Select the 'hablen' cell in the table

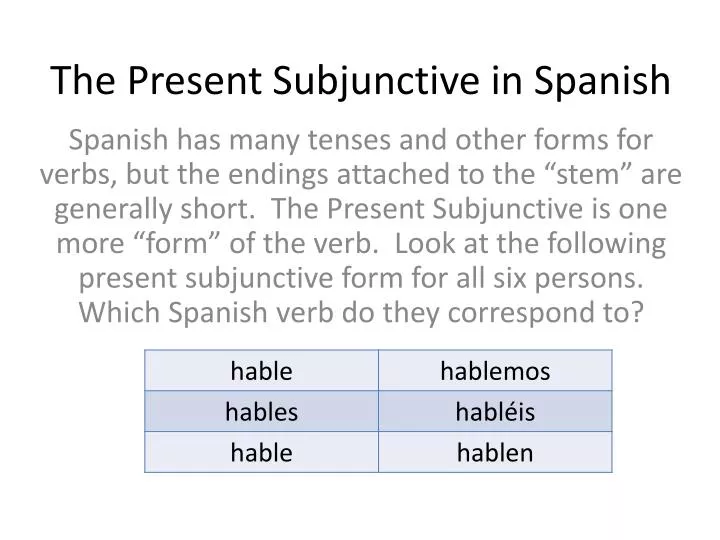(x=495, y=452)
